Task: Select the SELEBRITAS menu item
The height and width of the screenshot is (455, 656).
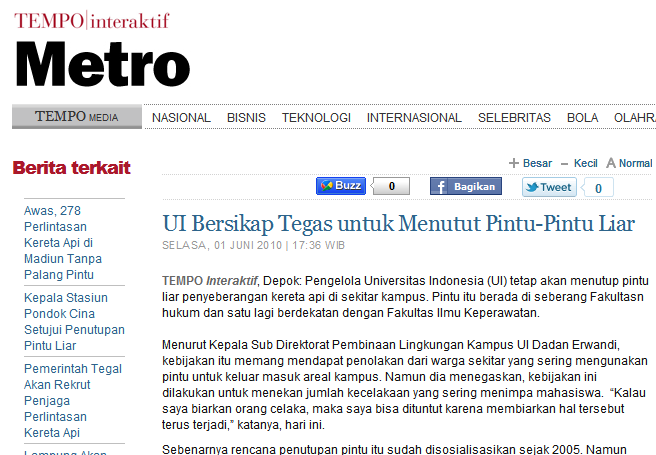Action: (x=514, y=118)
